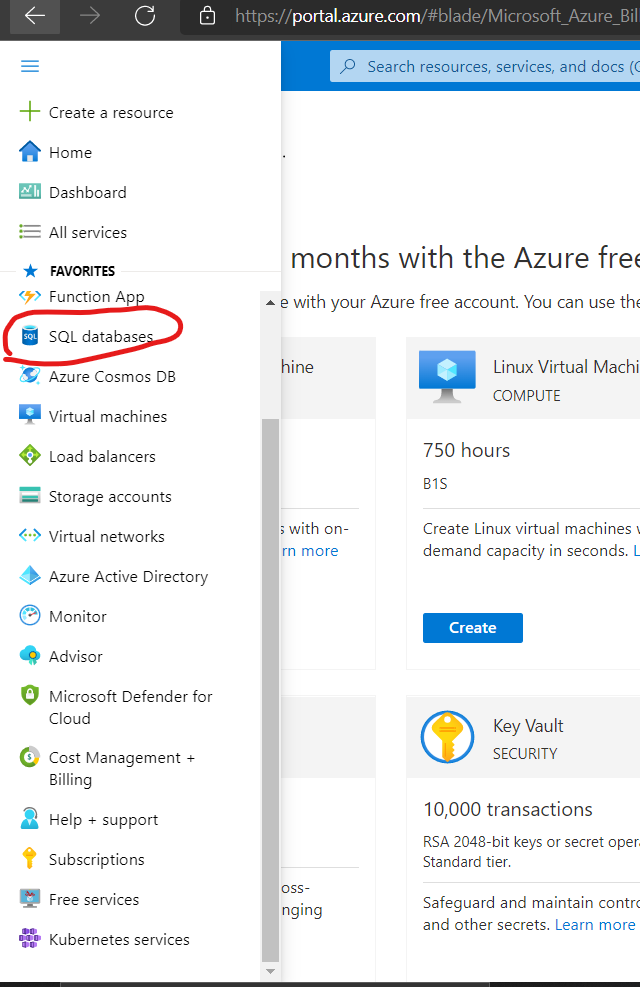This screenshot has width=640, height=987.
Task: Click the Home house icon
Action: [30, 152]
